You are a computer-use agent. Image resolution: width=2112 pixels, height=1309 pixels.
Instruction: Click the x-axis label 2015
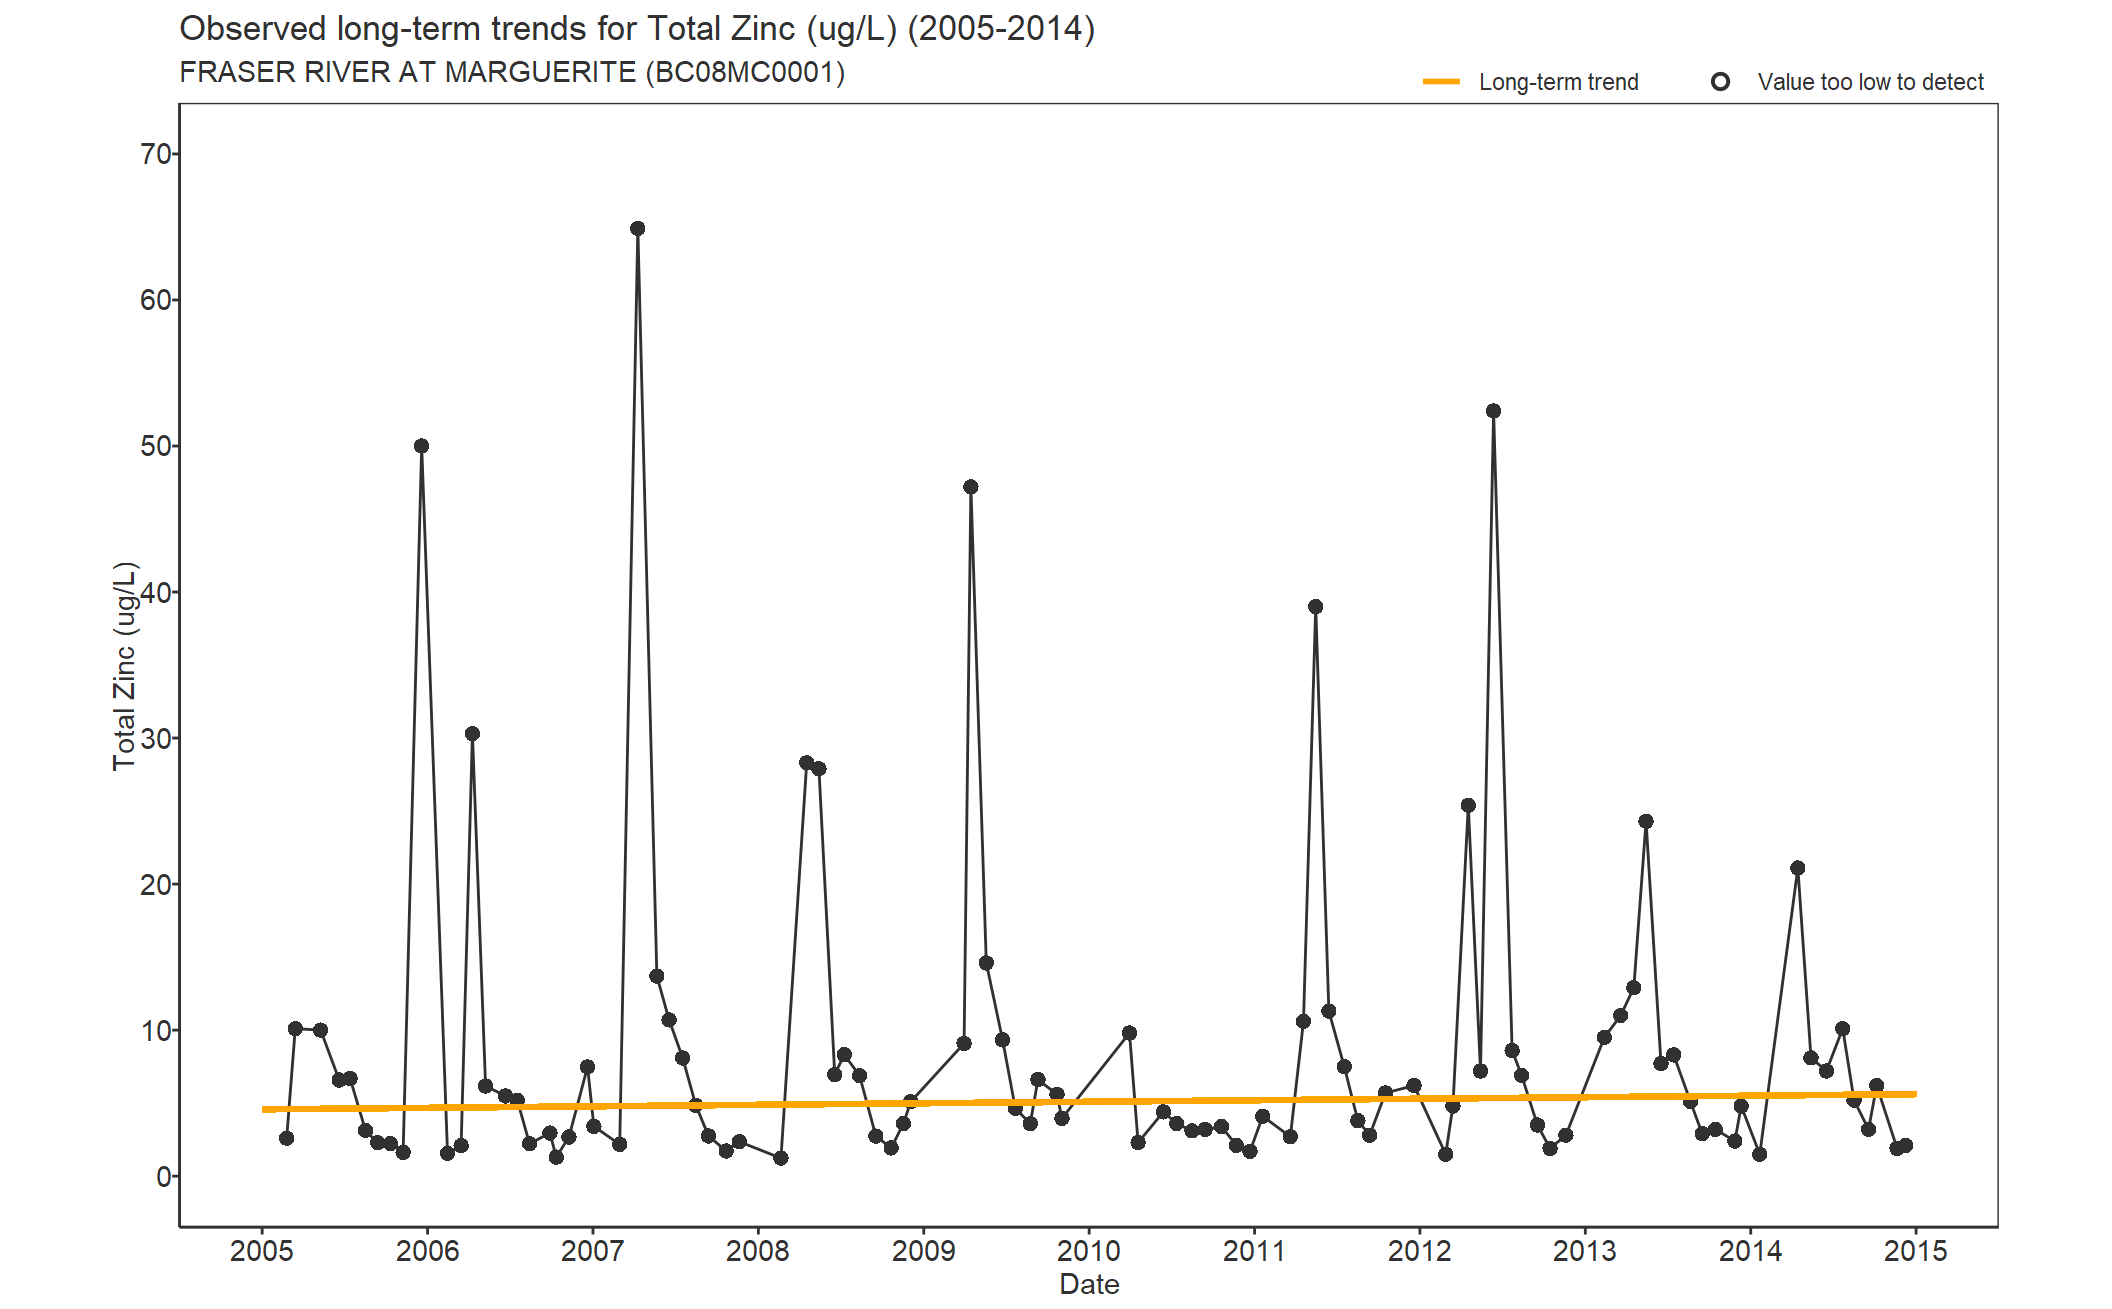tap(1916, 1251)
